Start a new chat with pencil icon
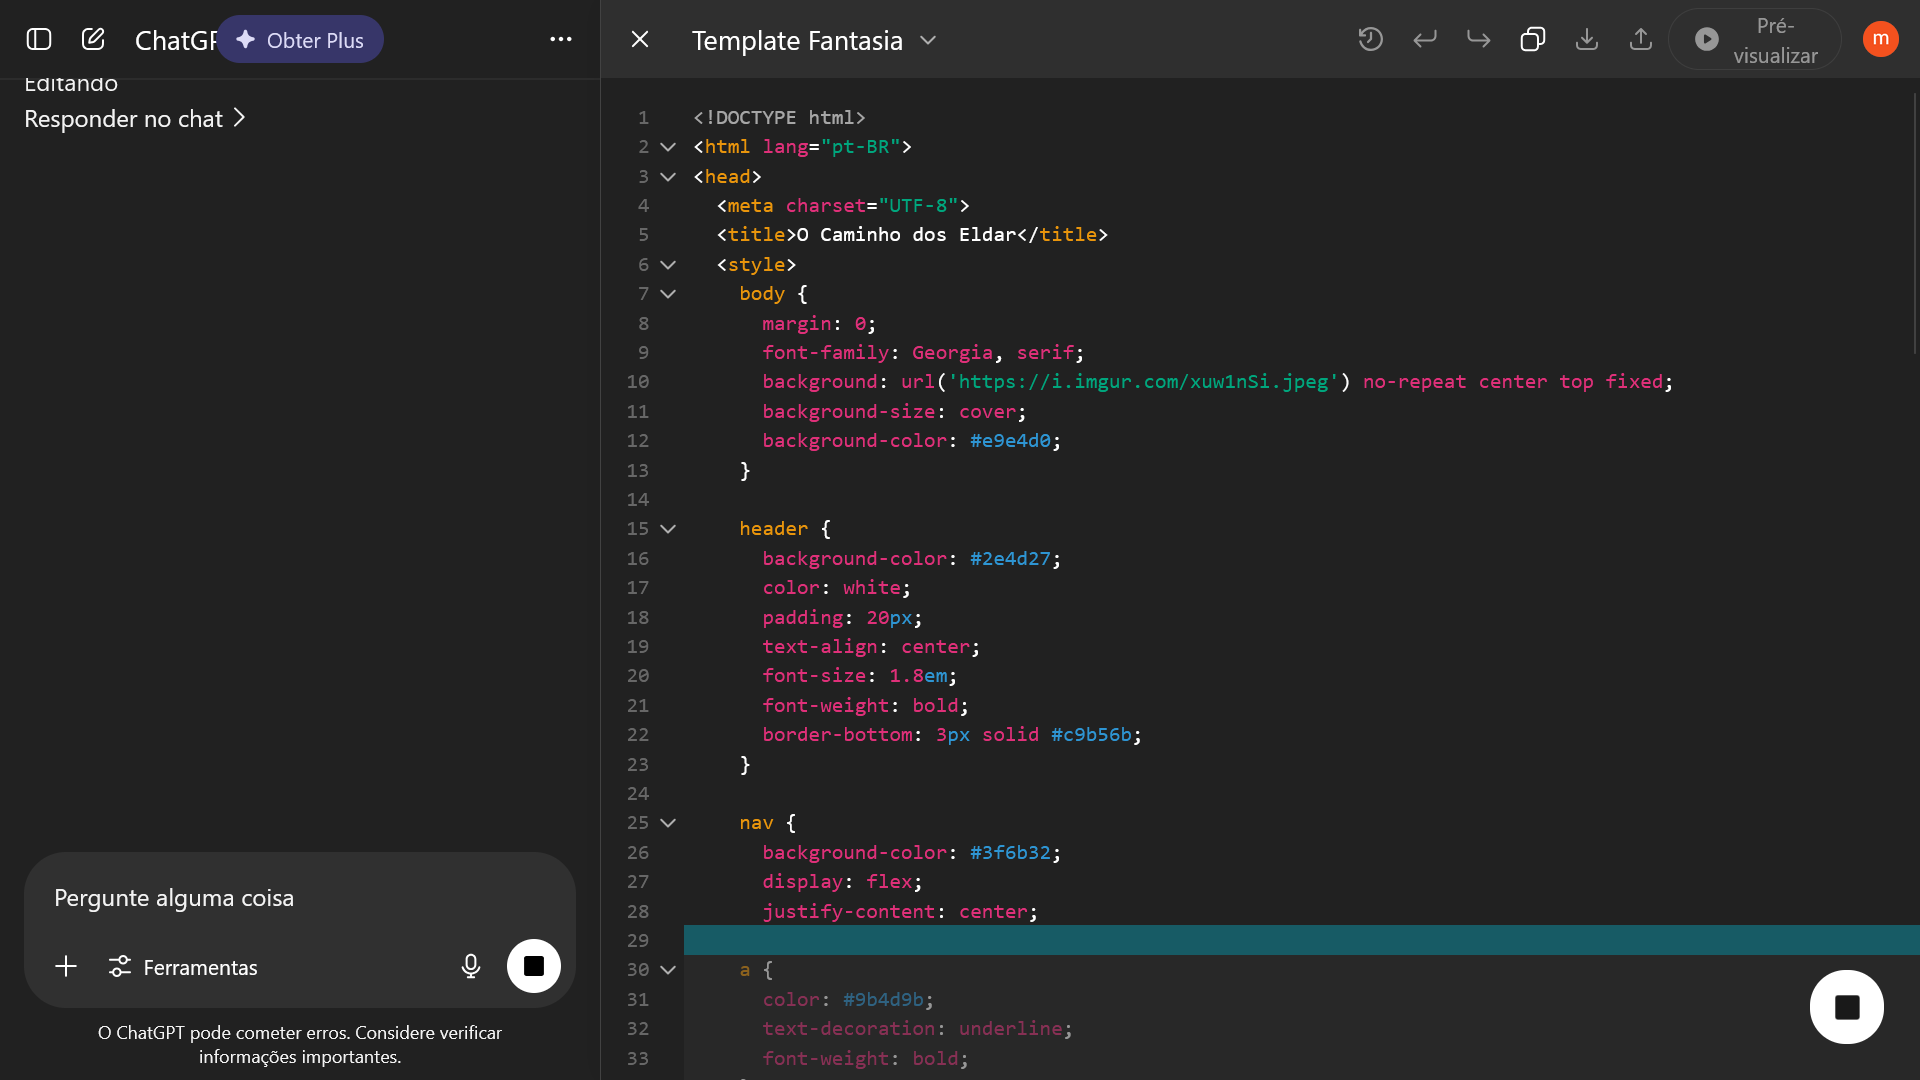 click(x=93, y=39)
